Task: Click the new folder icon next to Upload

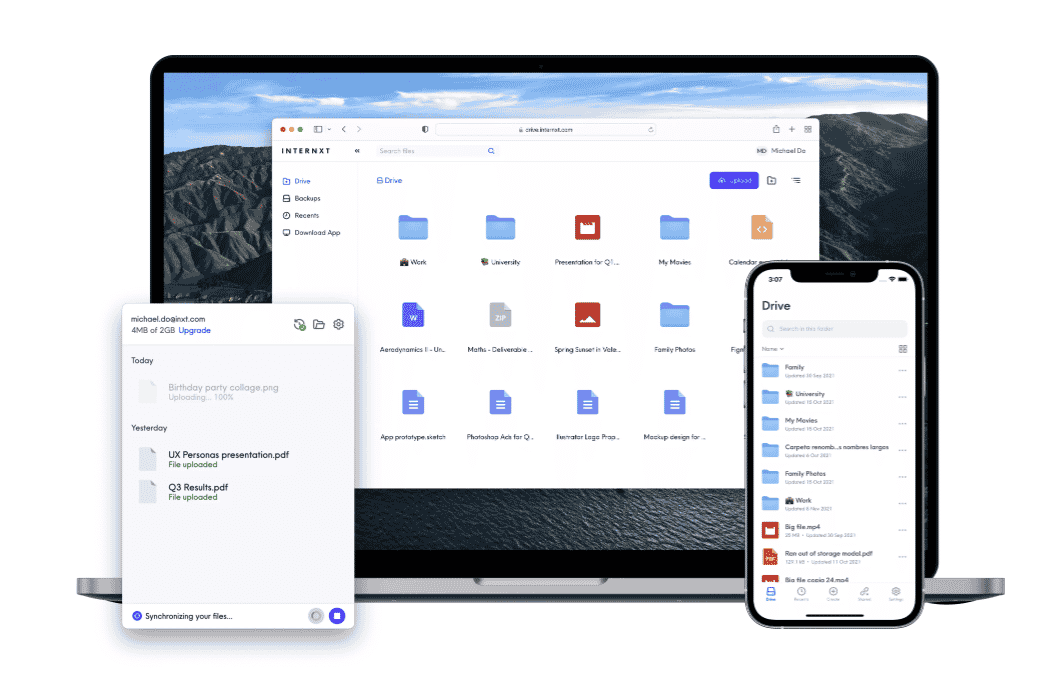Action: 771,180
